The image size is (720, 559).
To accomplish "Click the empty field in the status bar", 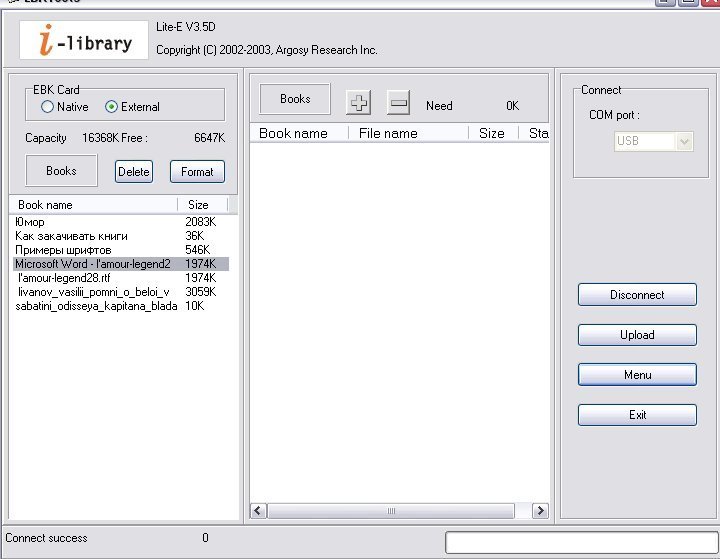I will point(581,542).
